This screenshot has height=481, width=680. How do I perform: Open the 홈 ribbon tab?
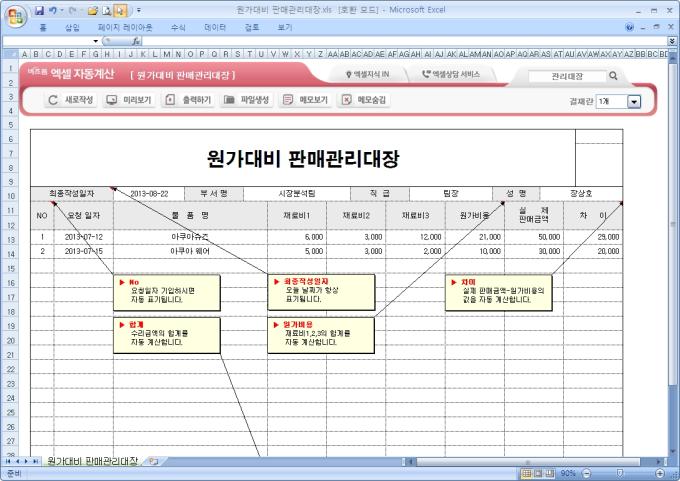42,27
